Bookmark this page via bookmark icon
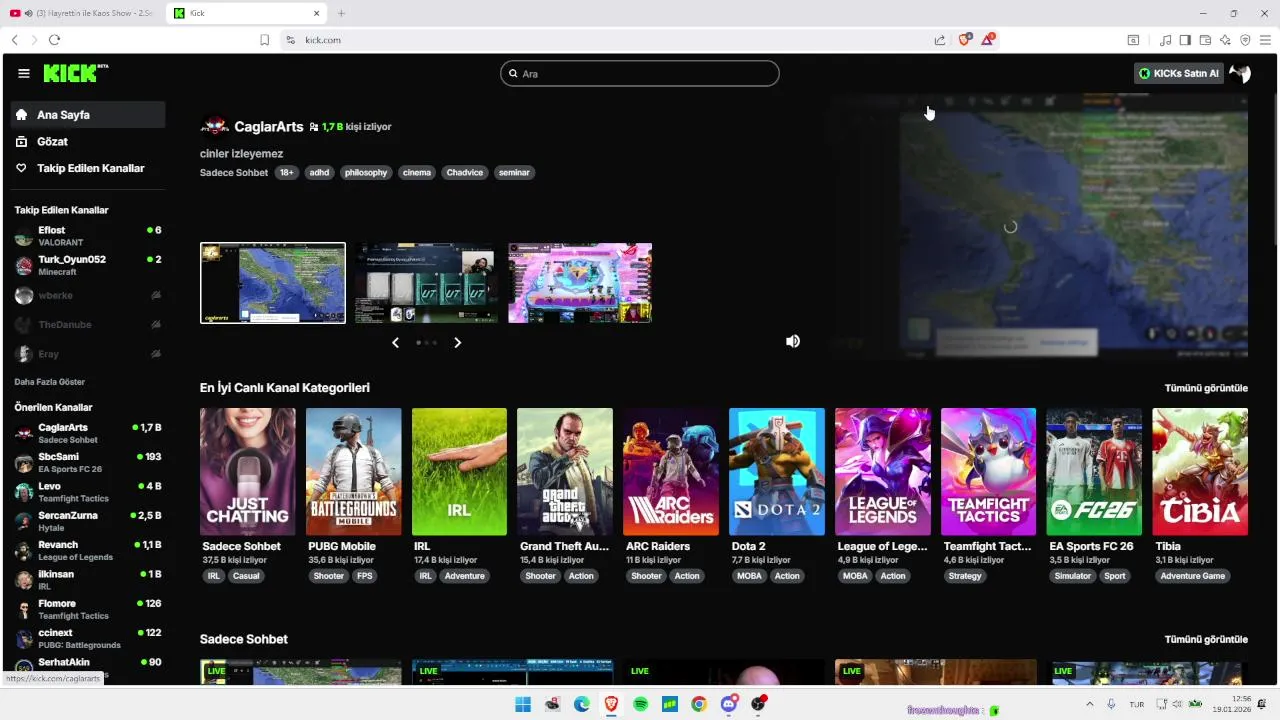The image size is (1280, 720). pos(265,40)
